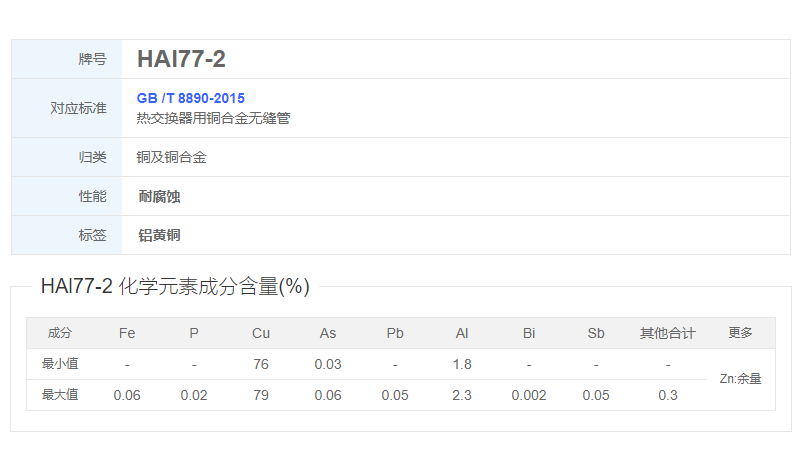Click the Al maximum value 2.3

point(462,395)
